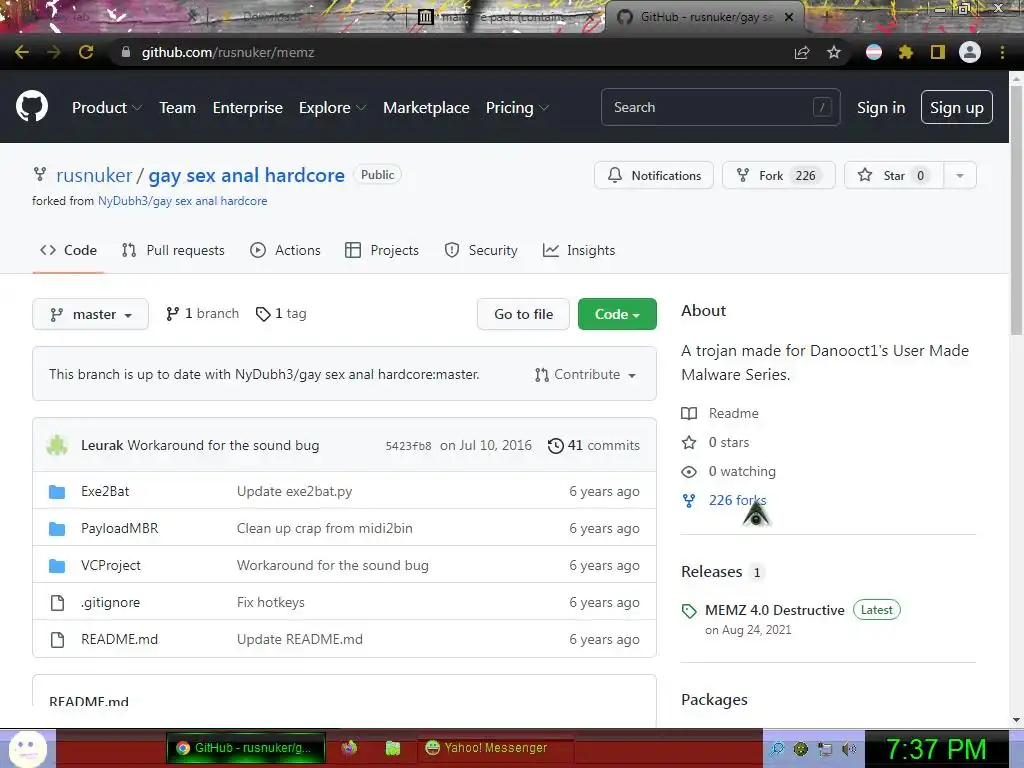Click the smiley start button on taskbar
This screenshot has height=768, width=1024.
coord(27,748)
